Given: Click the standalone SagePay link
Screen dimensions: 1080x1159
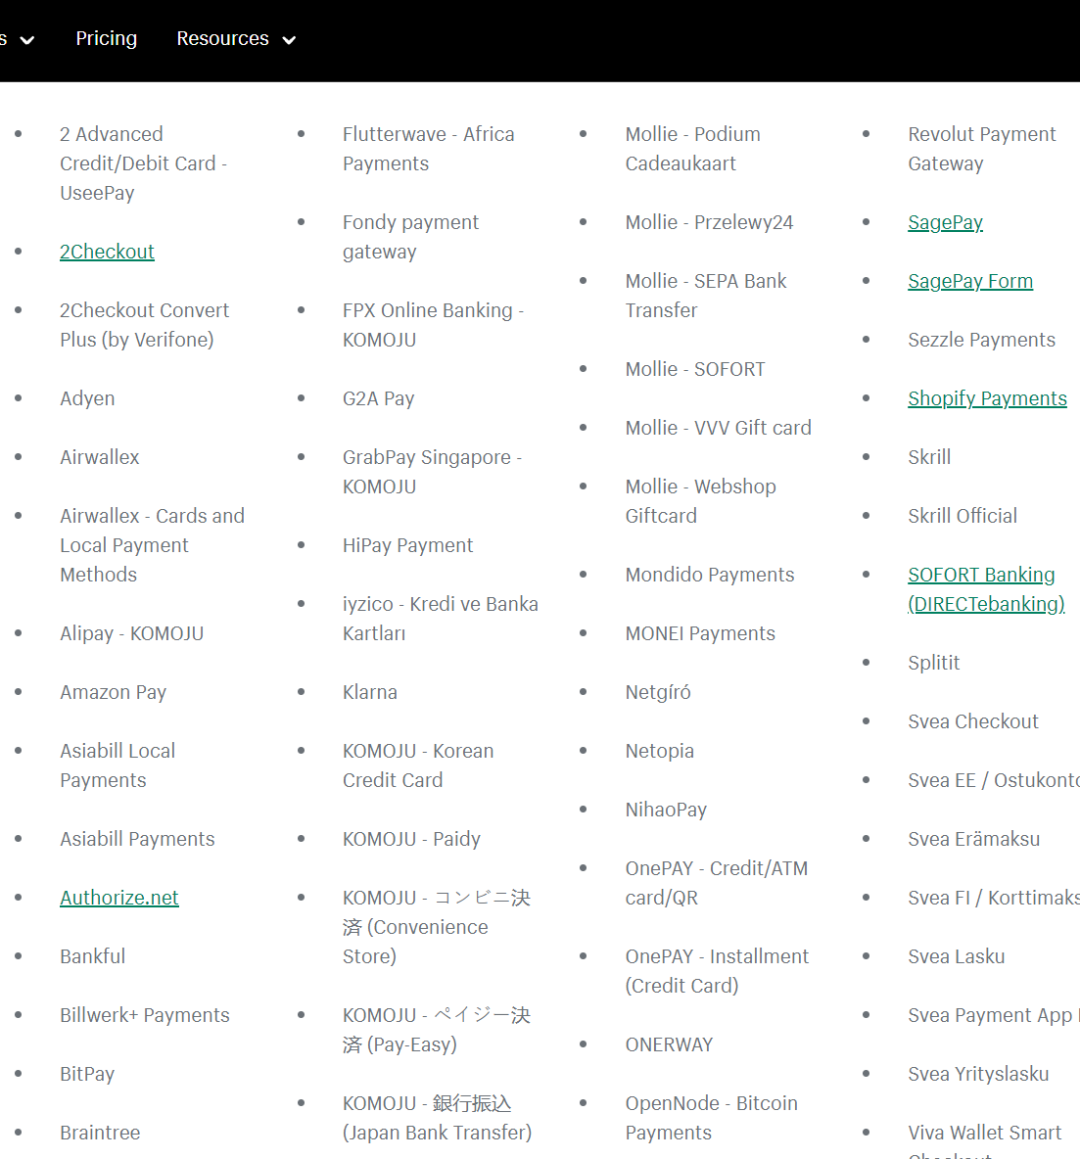Looking at the screenshot, I should [x=945, y=223].
